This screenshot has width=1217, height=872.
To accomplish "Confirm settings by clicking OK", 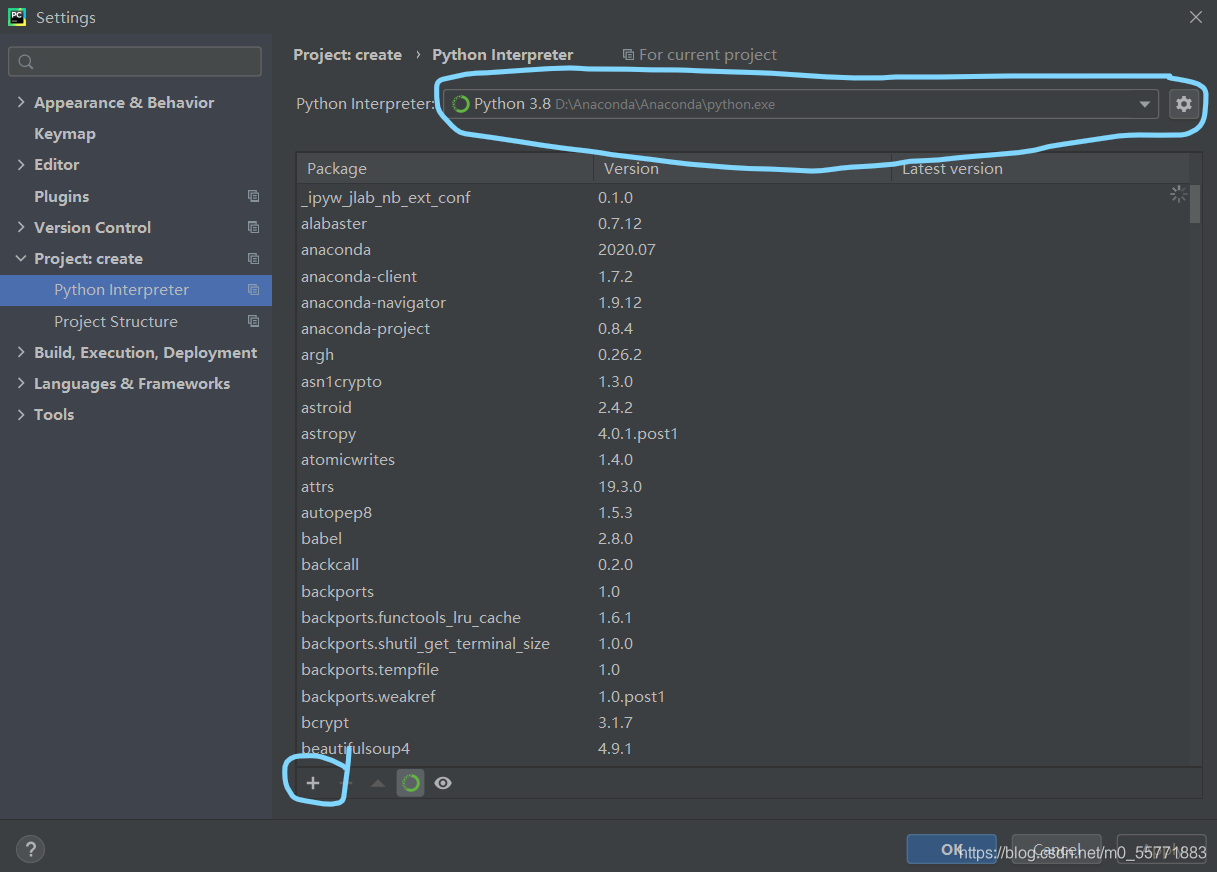I will [x=951, y=848].
